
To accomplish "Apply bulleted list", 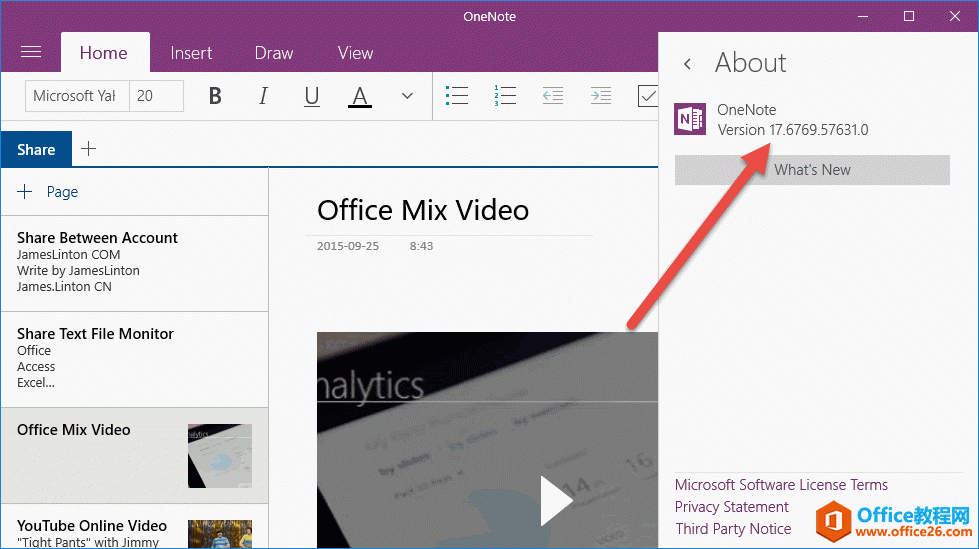I will (x=457, y=96).
